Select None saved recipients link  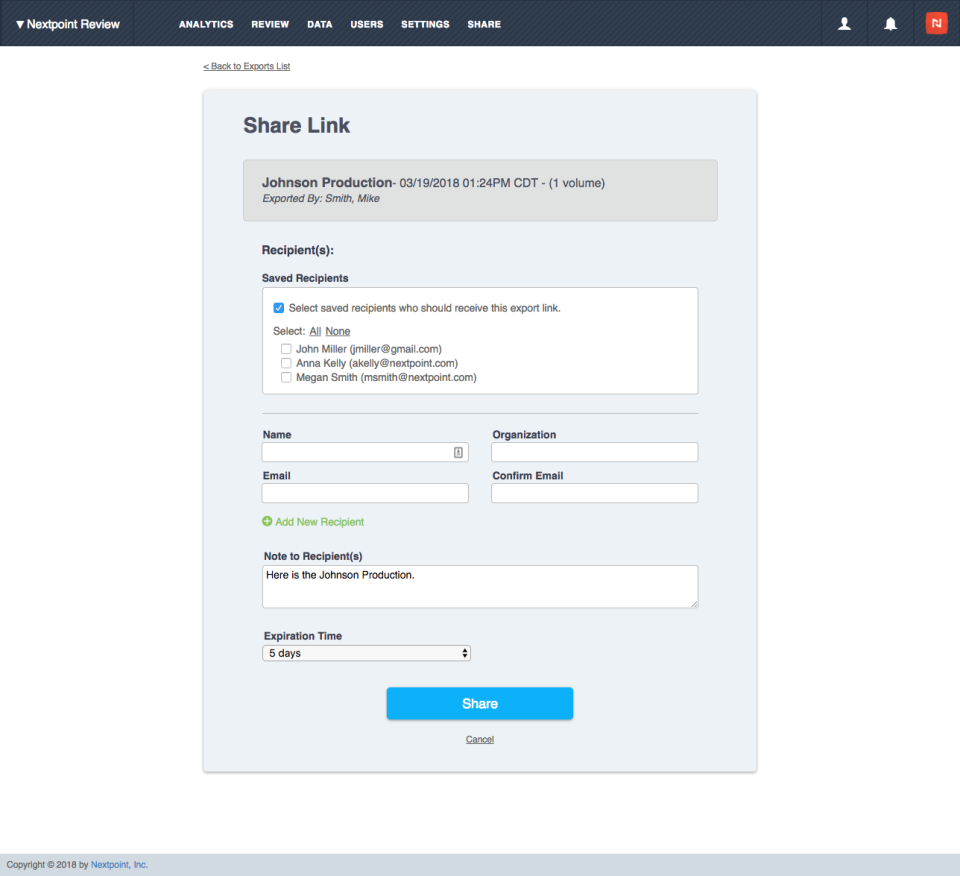(337, 331)
